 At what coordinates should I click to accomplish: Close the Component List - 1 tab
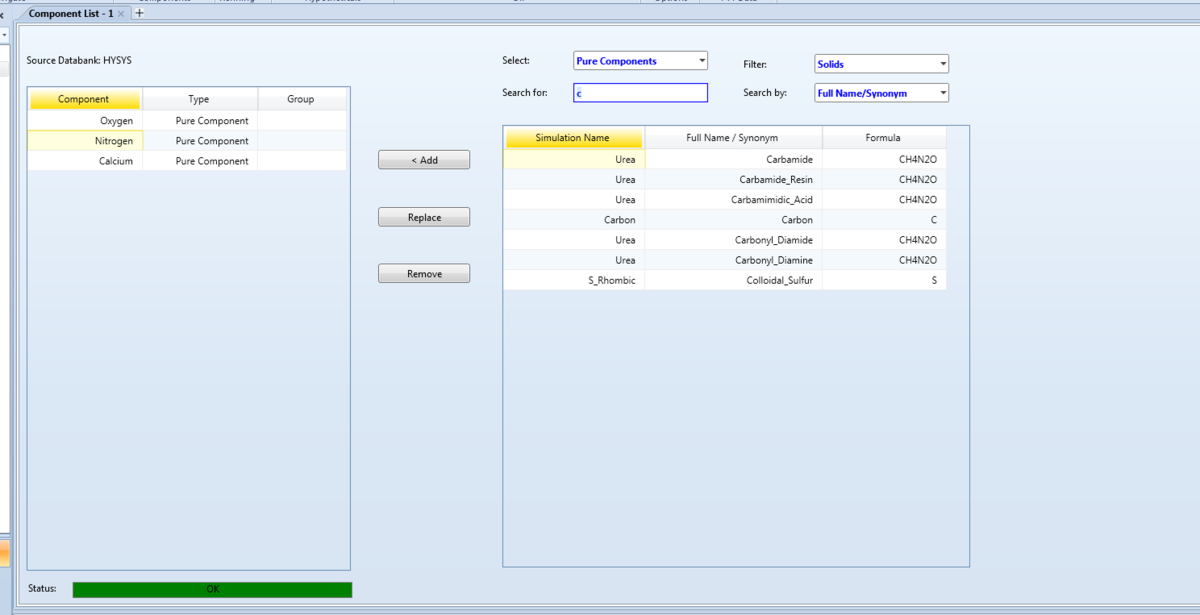tap(121, 14)
